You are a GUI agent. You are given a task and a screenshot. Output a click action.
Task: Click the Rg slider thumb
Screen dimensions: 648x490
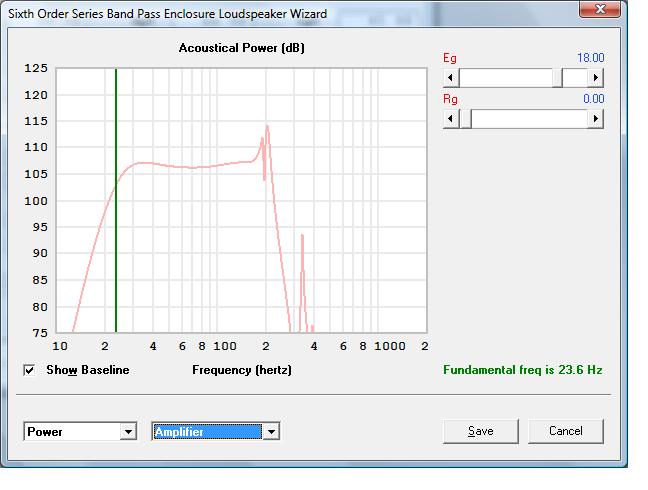466,119
